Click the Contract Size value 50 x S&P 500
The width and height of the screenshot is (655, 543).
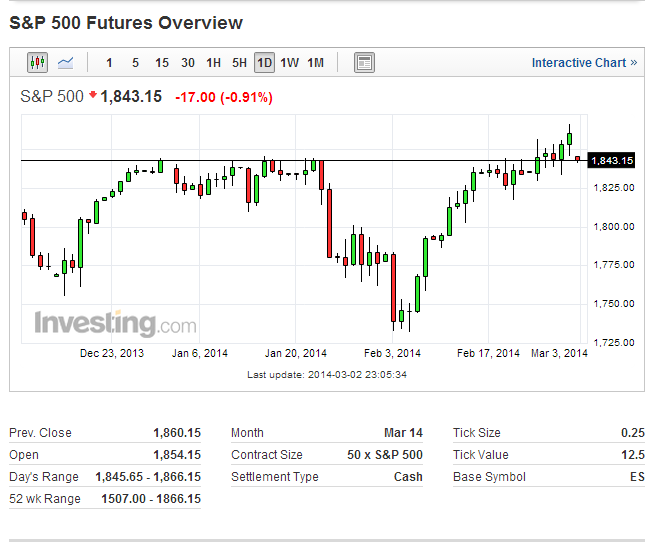385,455
